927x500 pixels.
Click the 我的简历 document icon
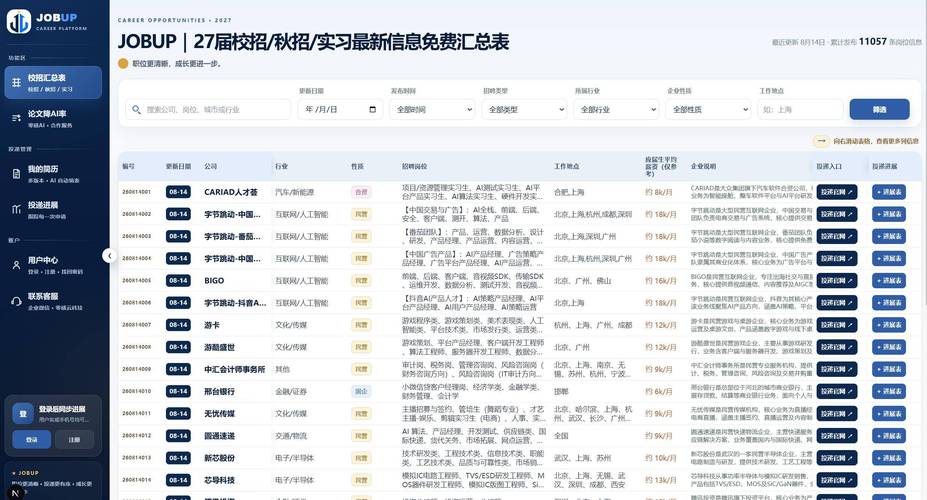tap(17, 174)
